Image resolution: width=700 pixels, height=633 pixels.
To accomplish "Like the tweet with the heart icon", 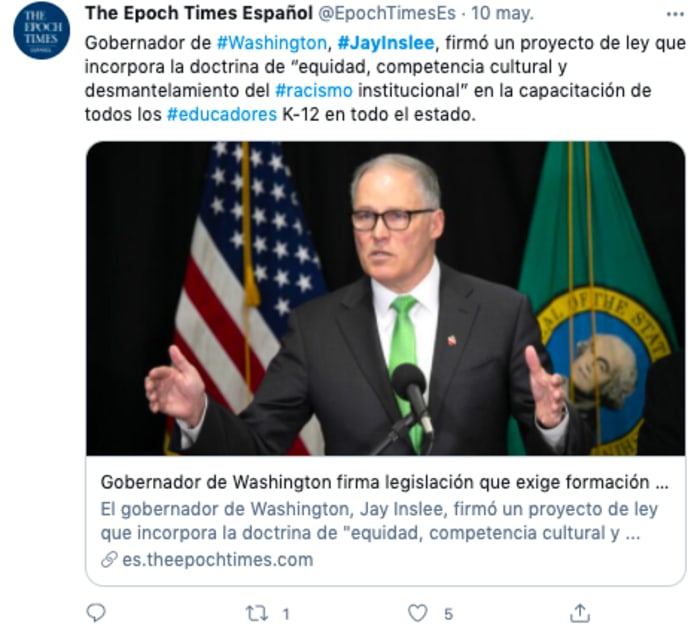I will pos(417,613).
